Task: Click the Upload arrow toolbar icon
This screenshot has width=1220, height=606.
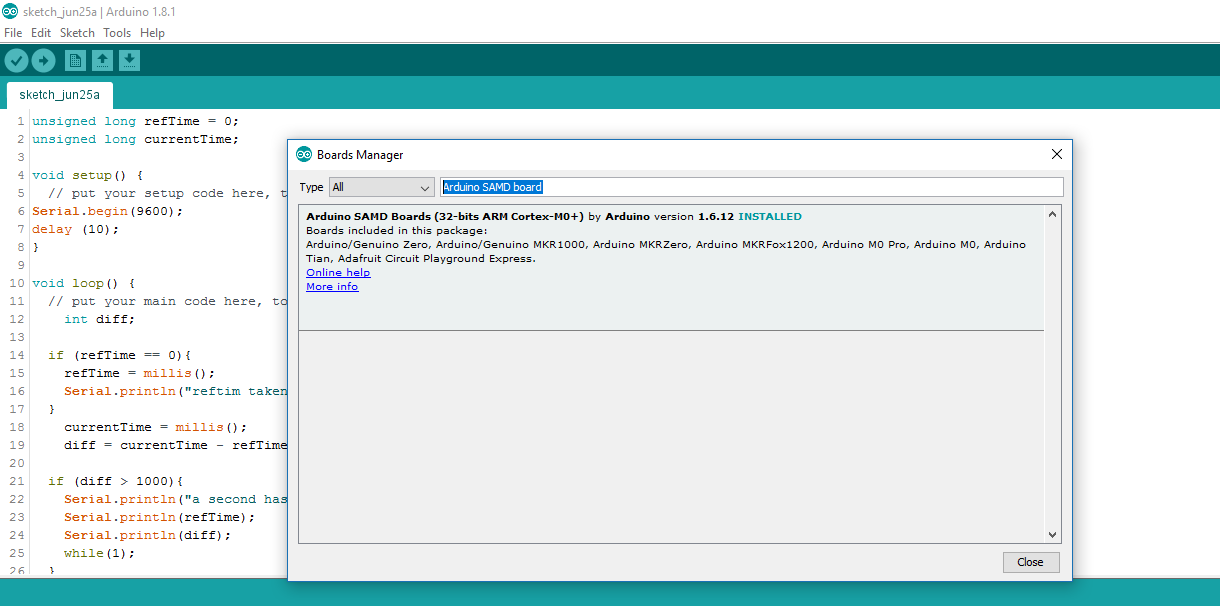Action: 43,61
